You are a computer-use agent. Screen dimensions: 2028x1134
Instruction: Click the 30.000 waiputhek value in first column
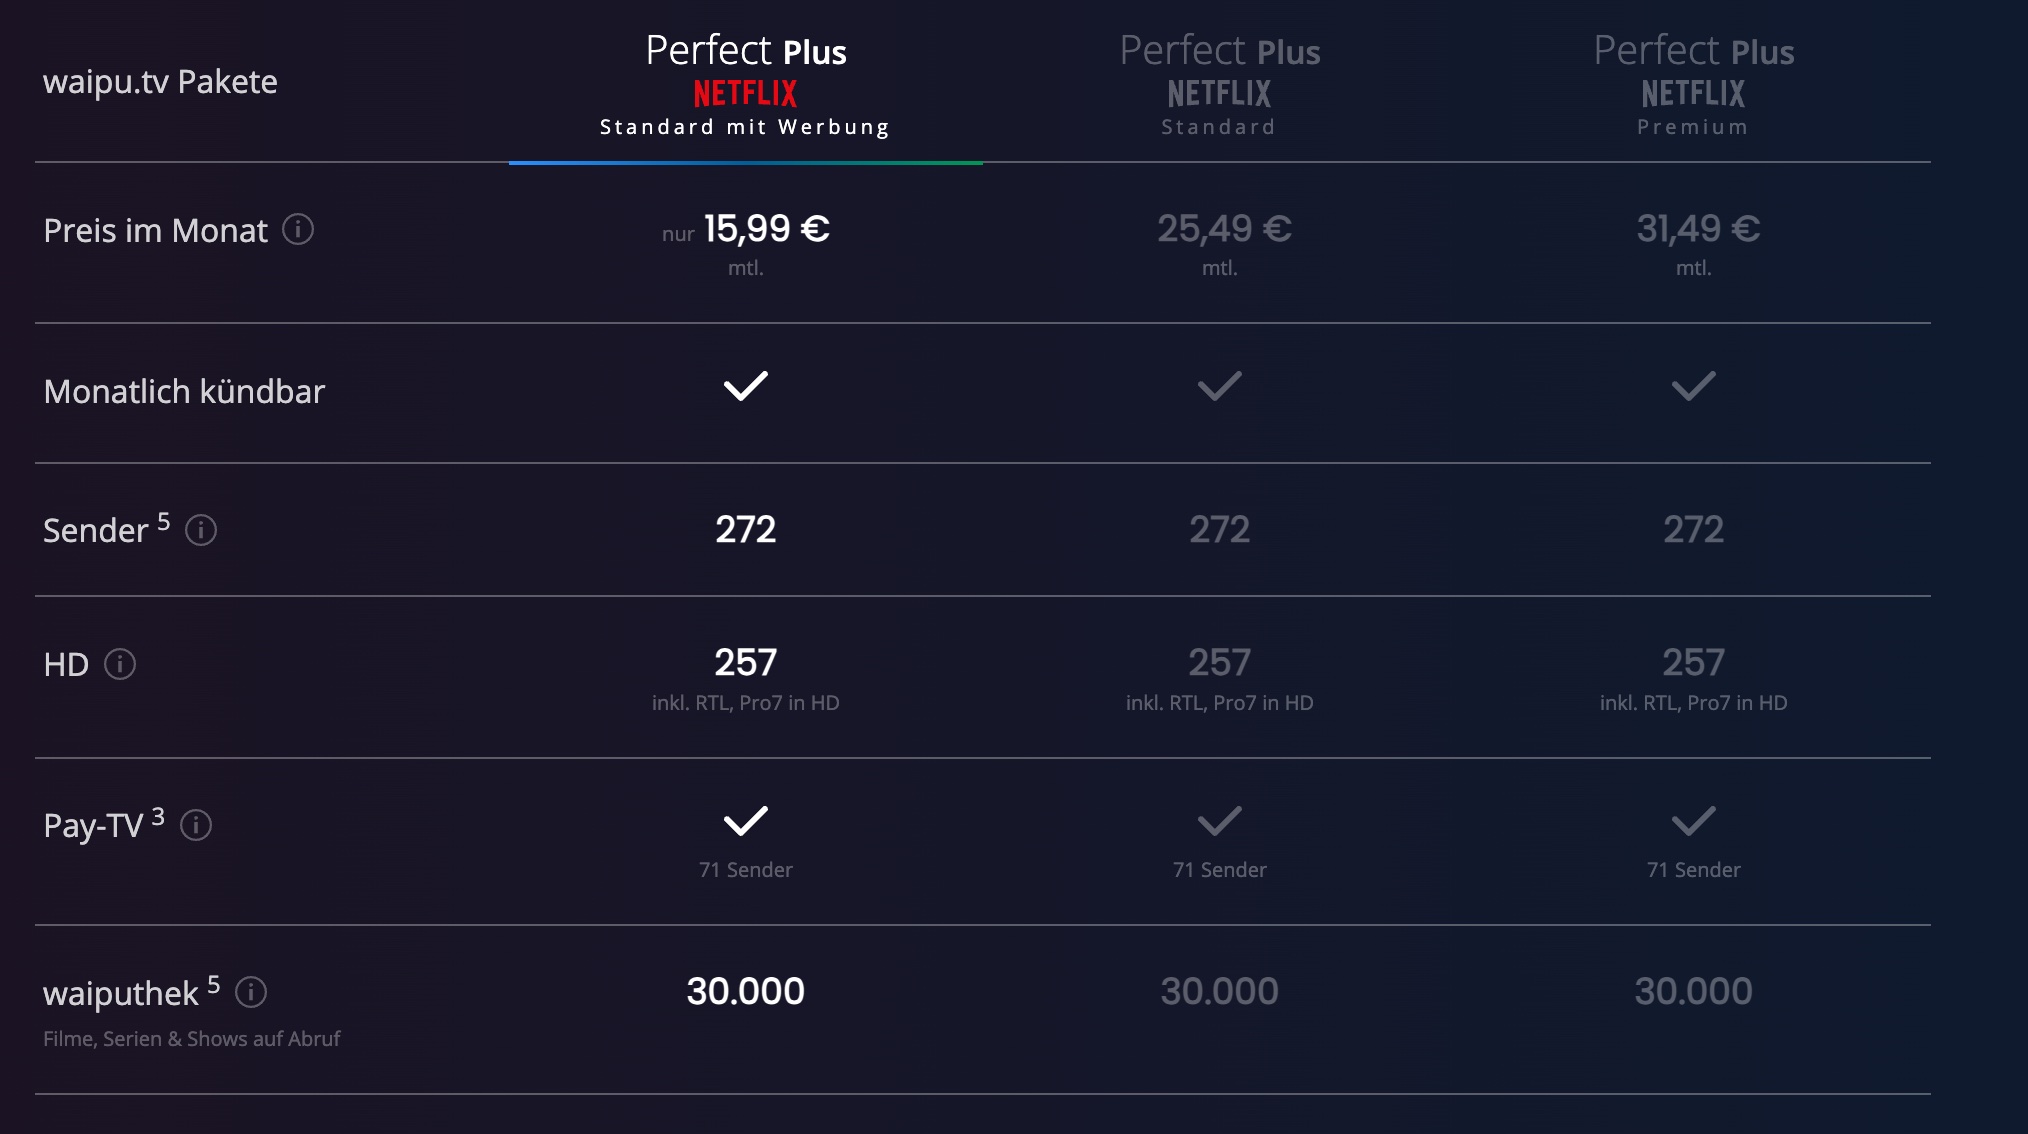point(746,991)
